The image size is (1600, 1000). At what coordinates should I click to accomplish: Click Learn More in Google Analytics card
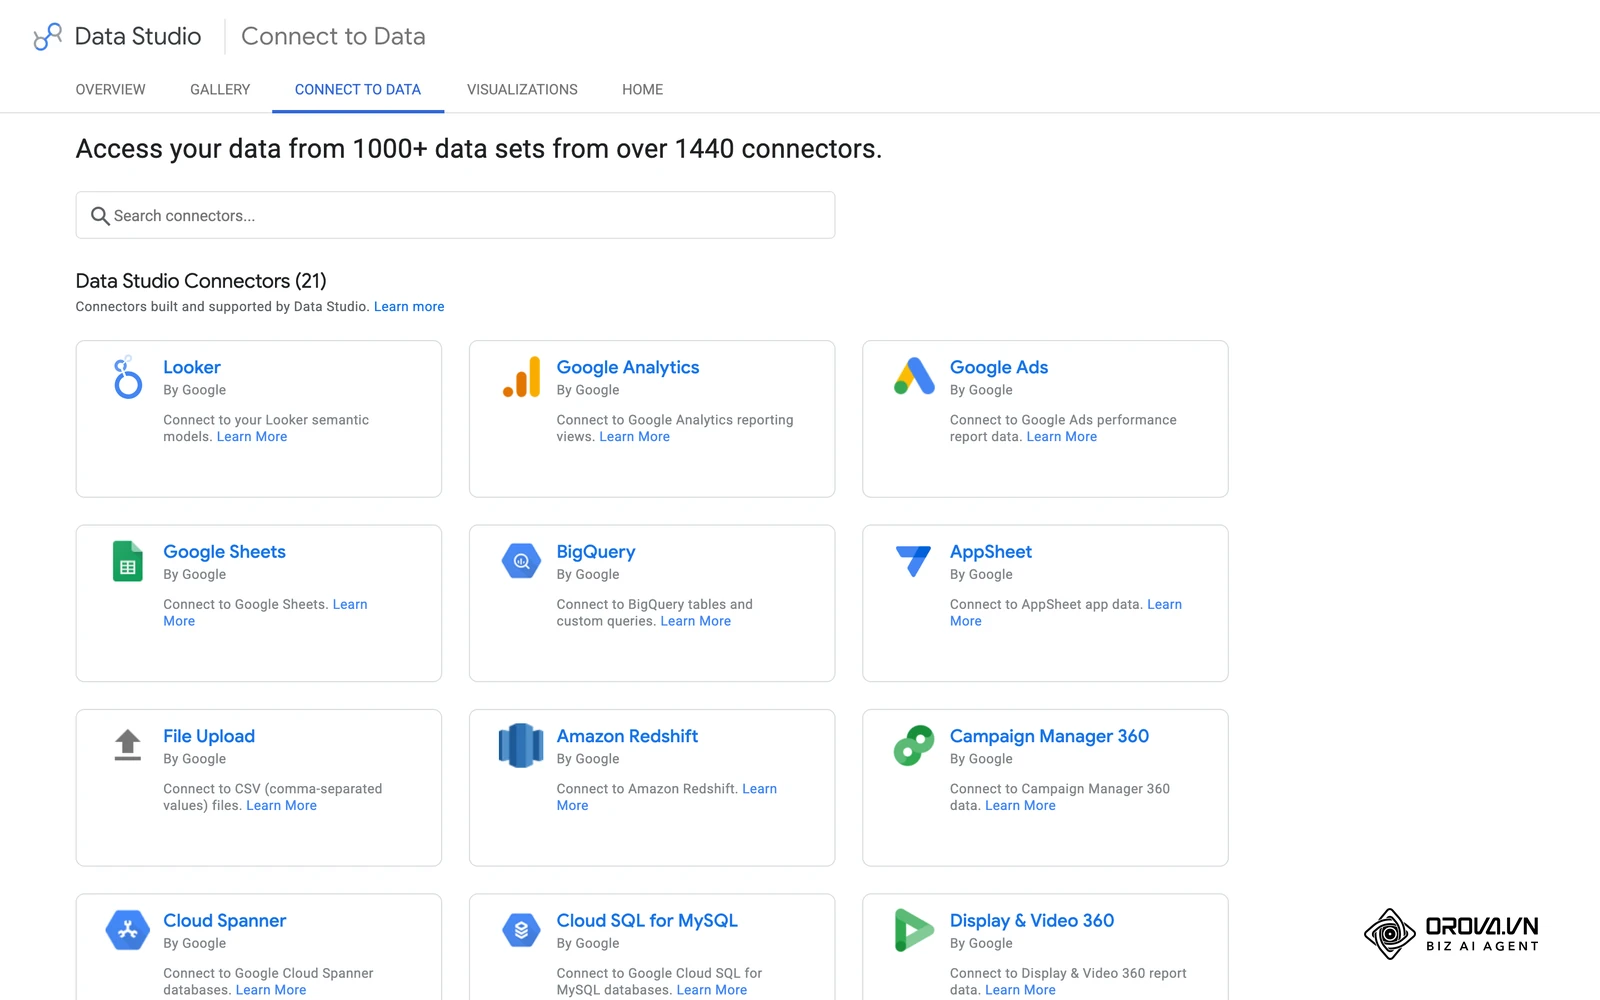635,437
